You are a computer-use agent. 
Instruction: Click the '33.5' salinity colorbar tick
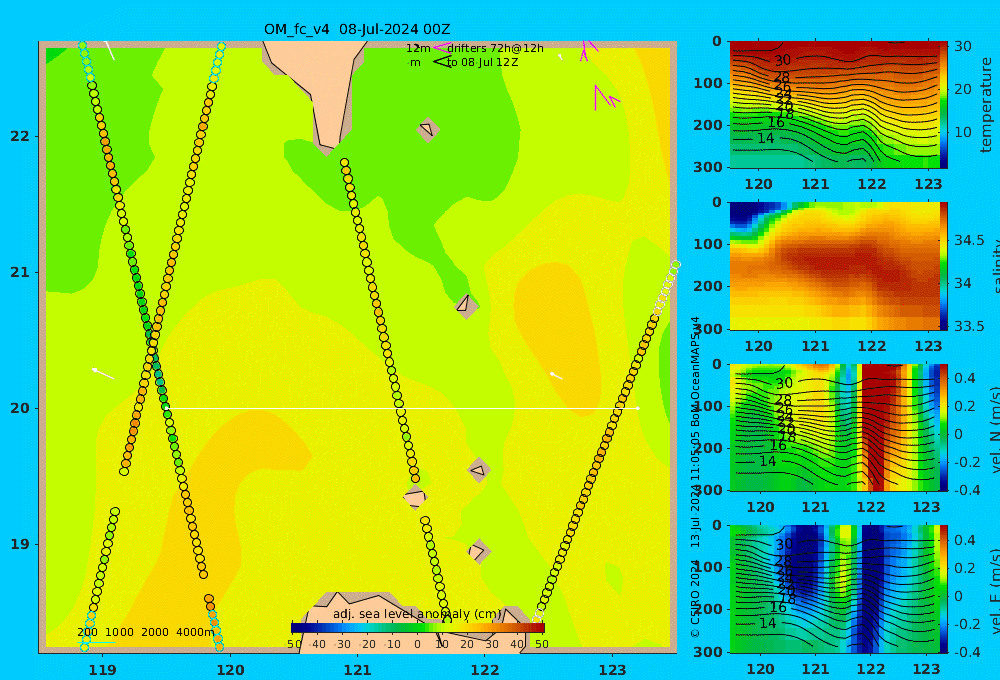tap(969, 326)
